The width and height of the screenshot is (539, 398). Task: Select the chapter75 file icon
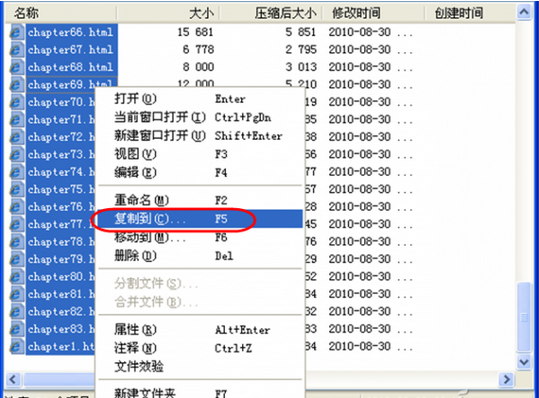(16, 190)
